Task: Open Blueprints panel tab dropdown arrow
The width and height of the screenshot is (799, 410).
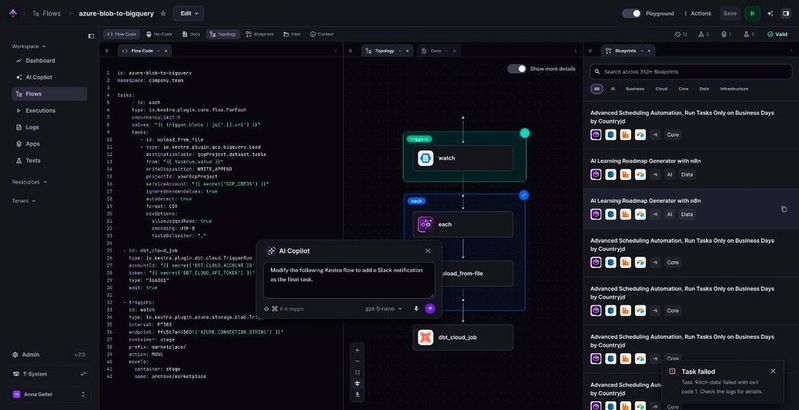Action: click(x=642, y=51)
